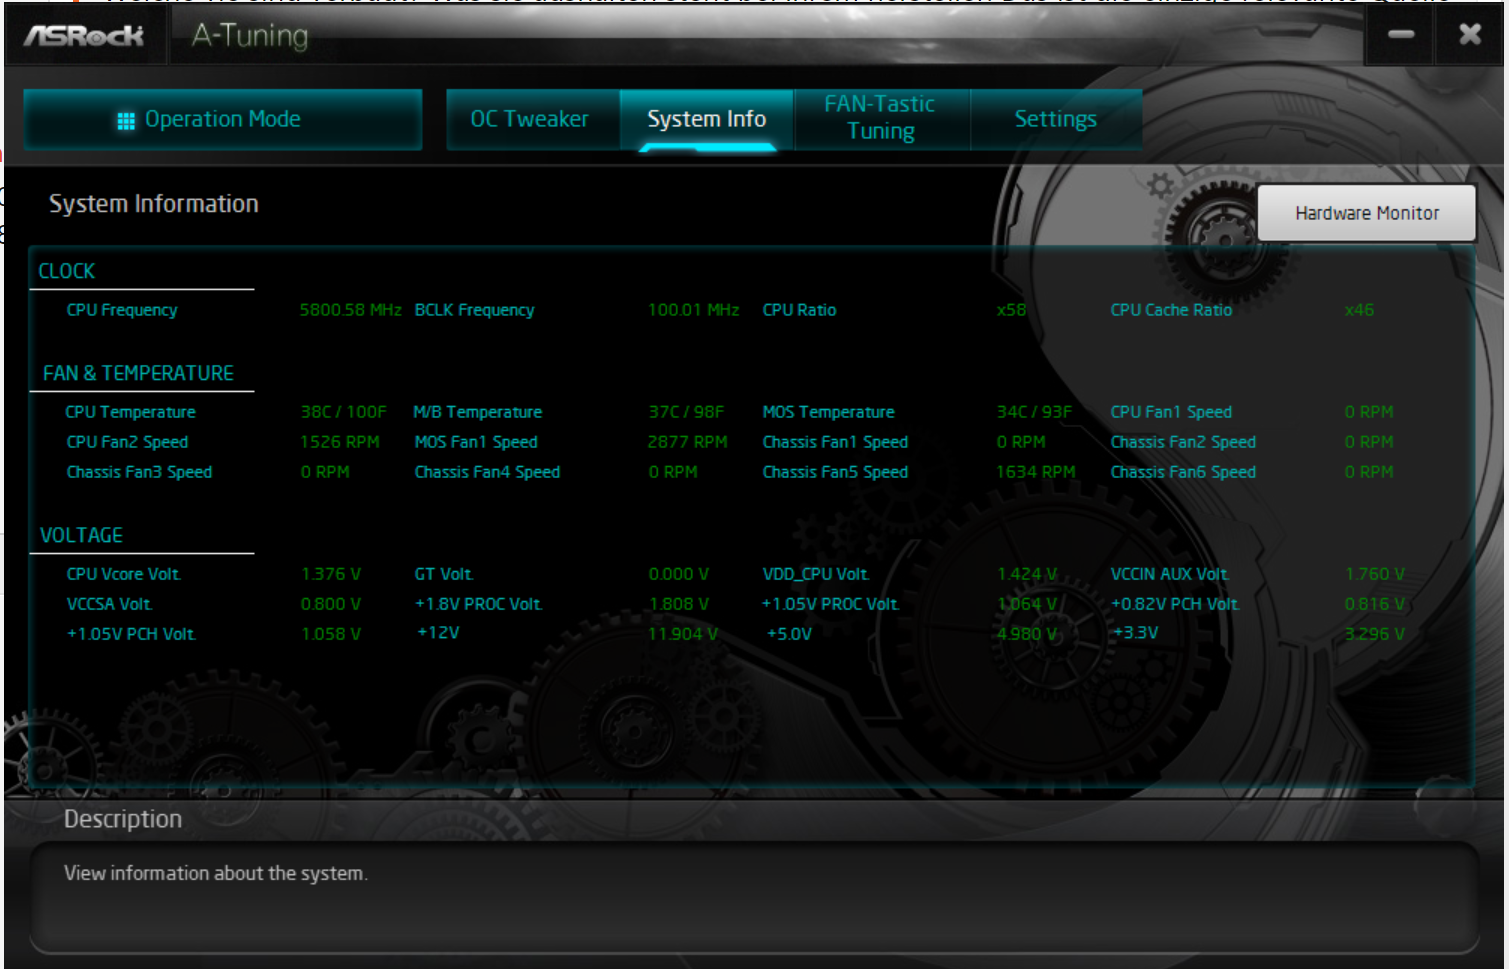This screenshot has width=1509, height=969.
Task: Click the CPU Frequency reading
Action: coord(350,309)
